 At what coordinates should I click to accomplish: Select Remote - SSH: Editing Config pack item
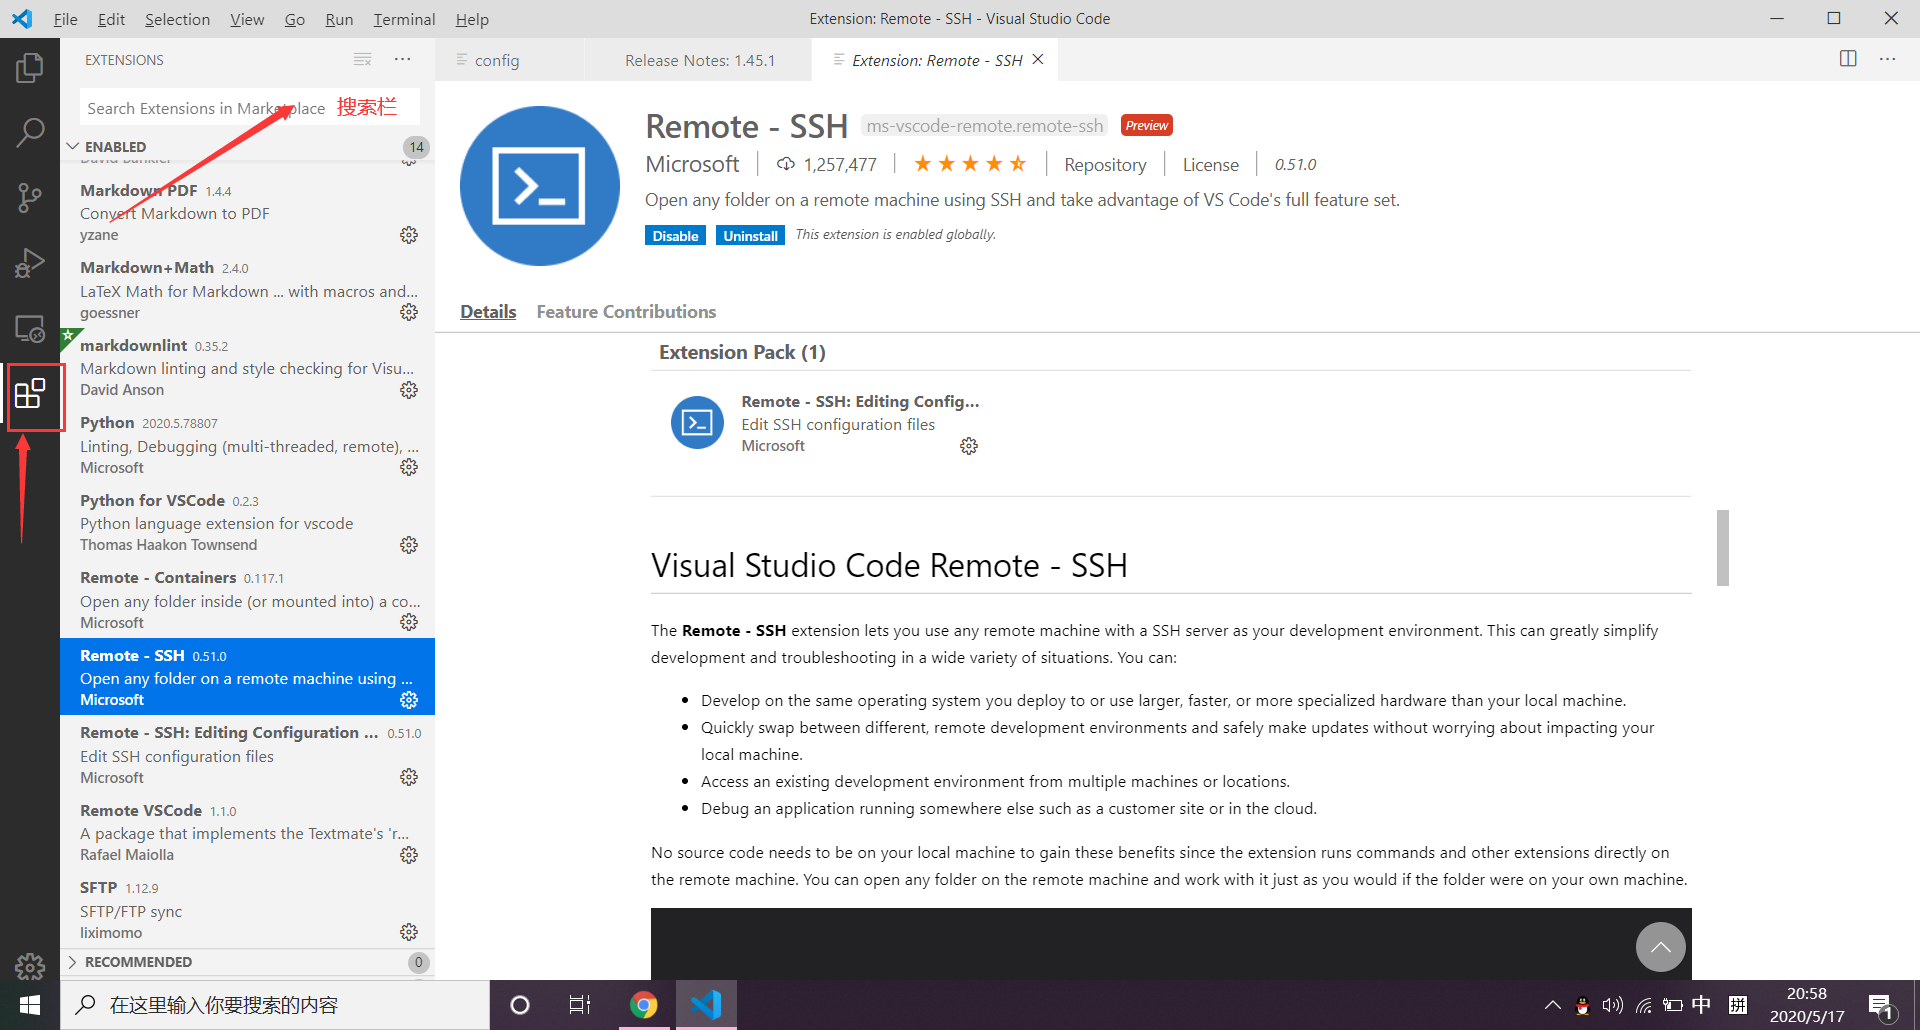click(x=825, y=423)
